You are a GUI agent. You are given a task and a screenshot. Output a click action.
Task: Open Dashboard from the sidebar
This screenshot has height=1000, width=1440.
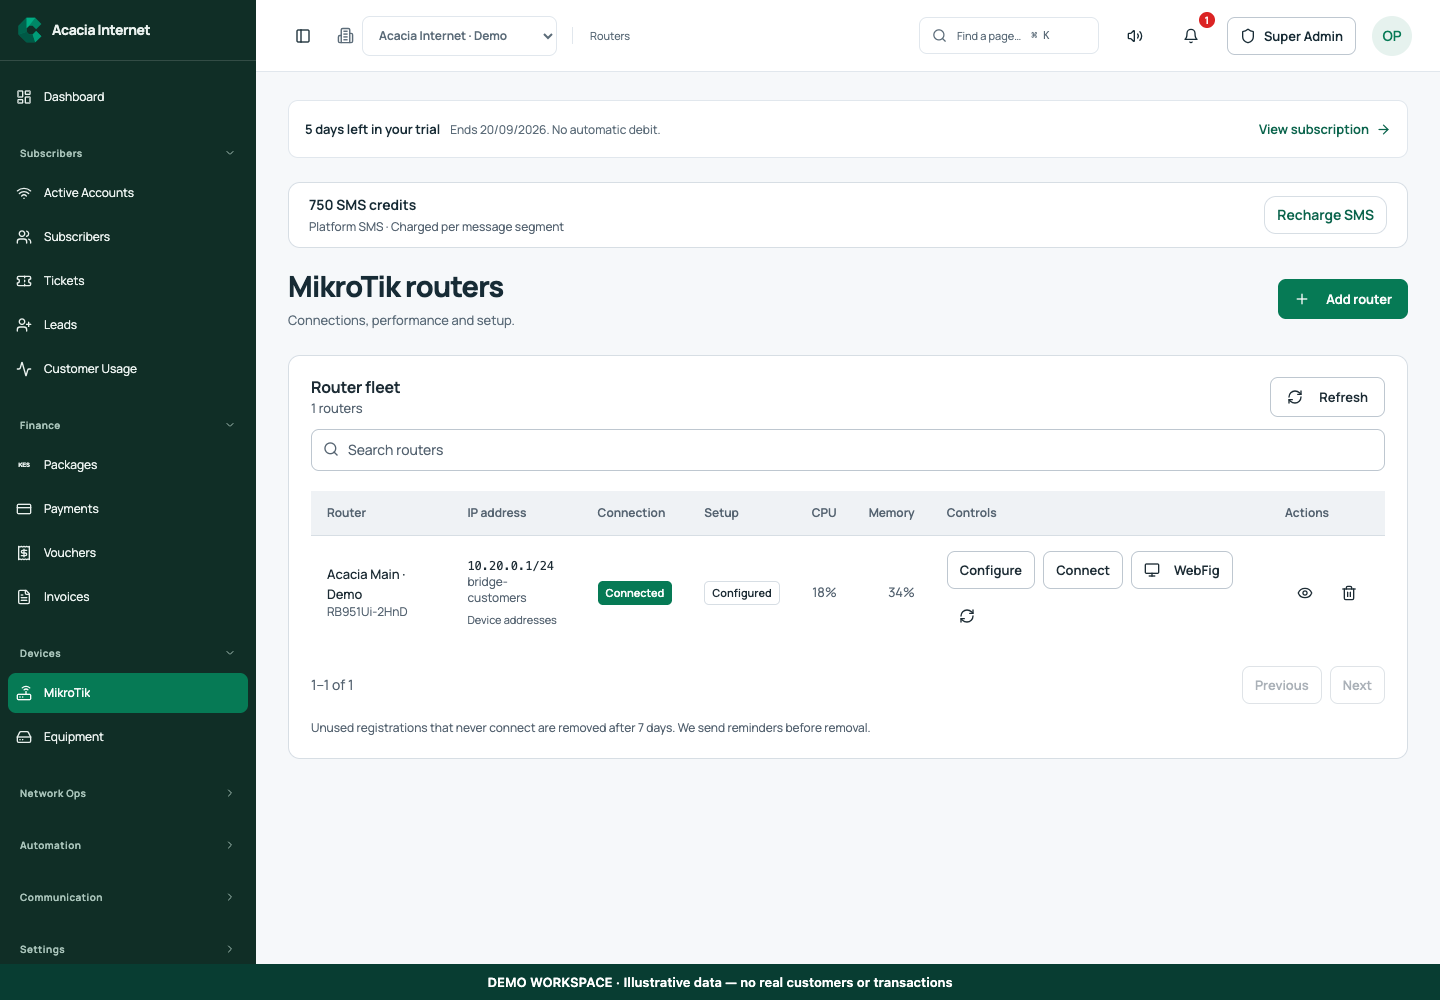coord(128,97)
